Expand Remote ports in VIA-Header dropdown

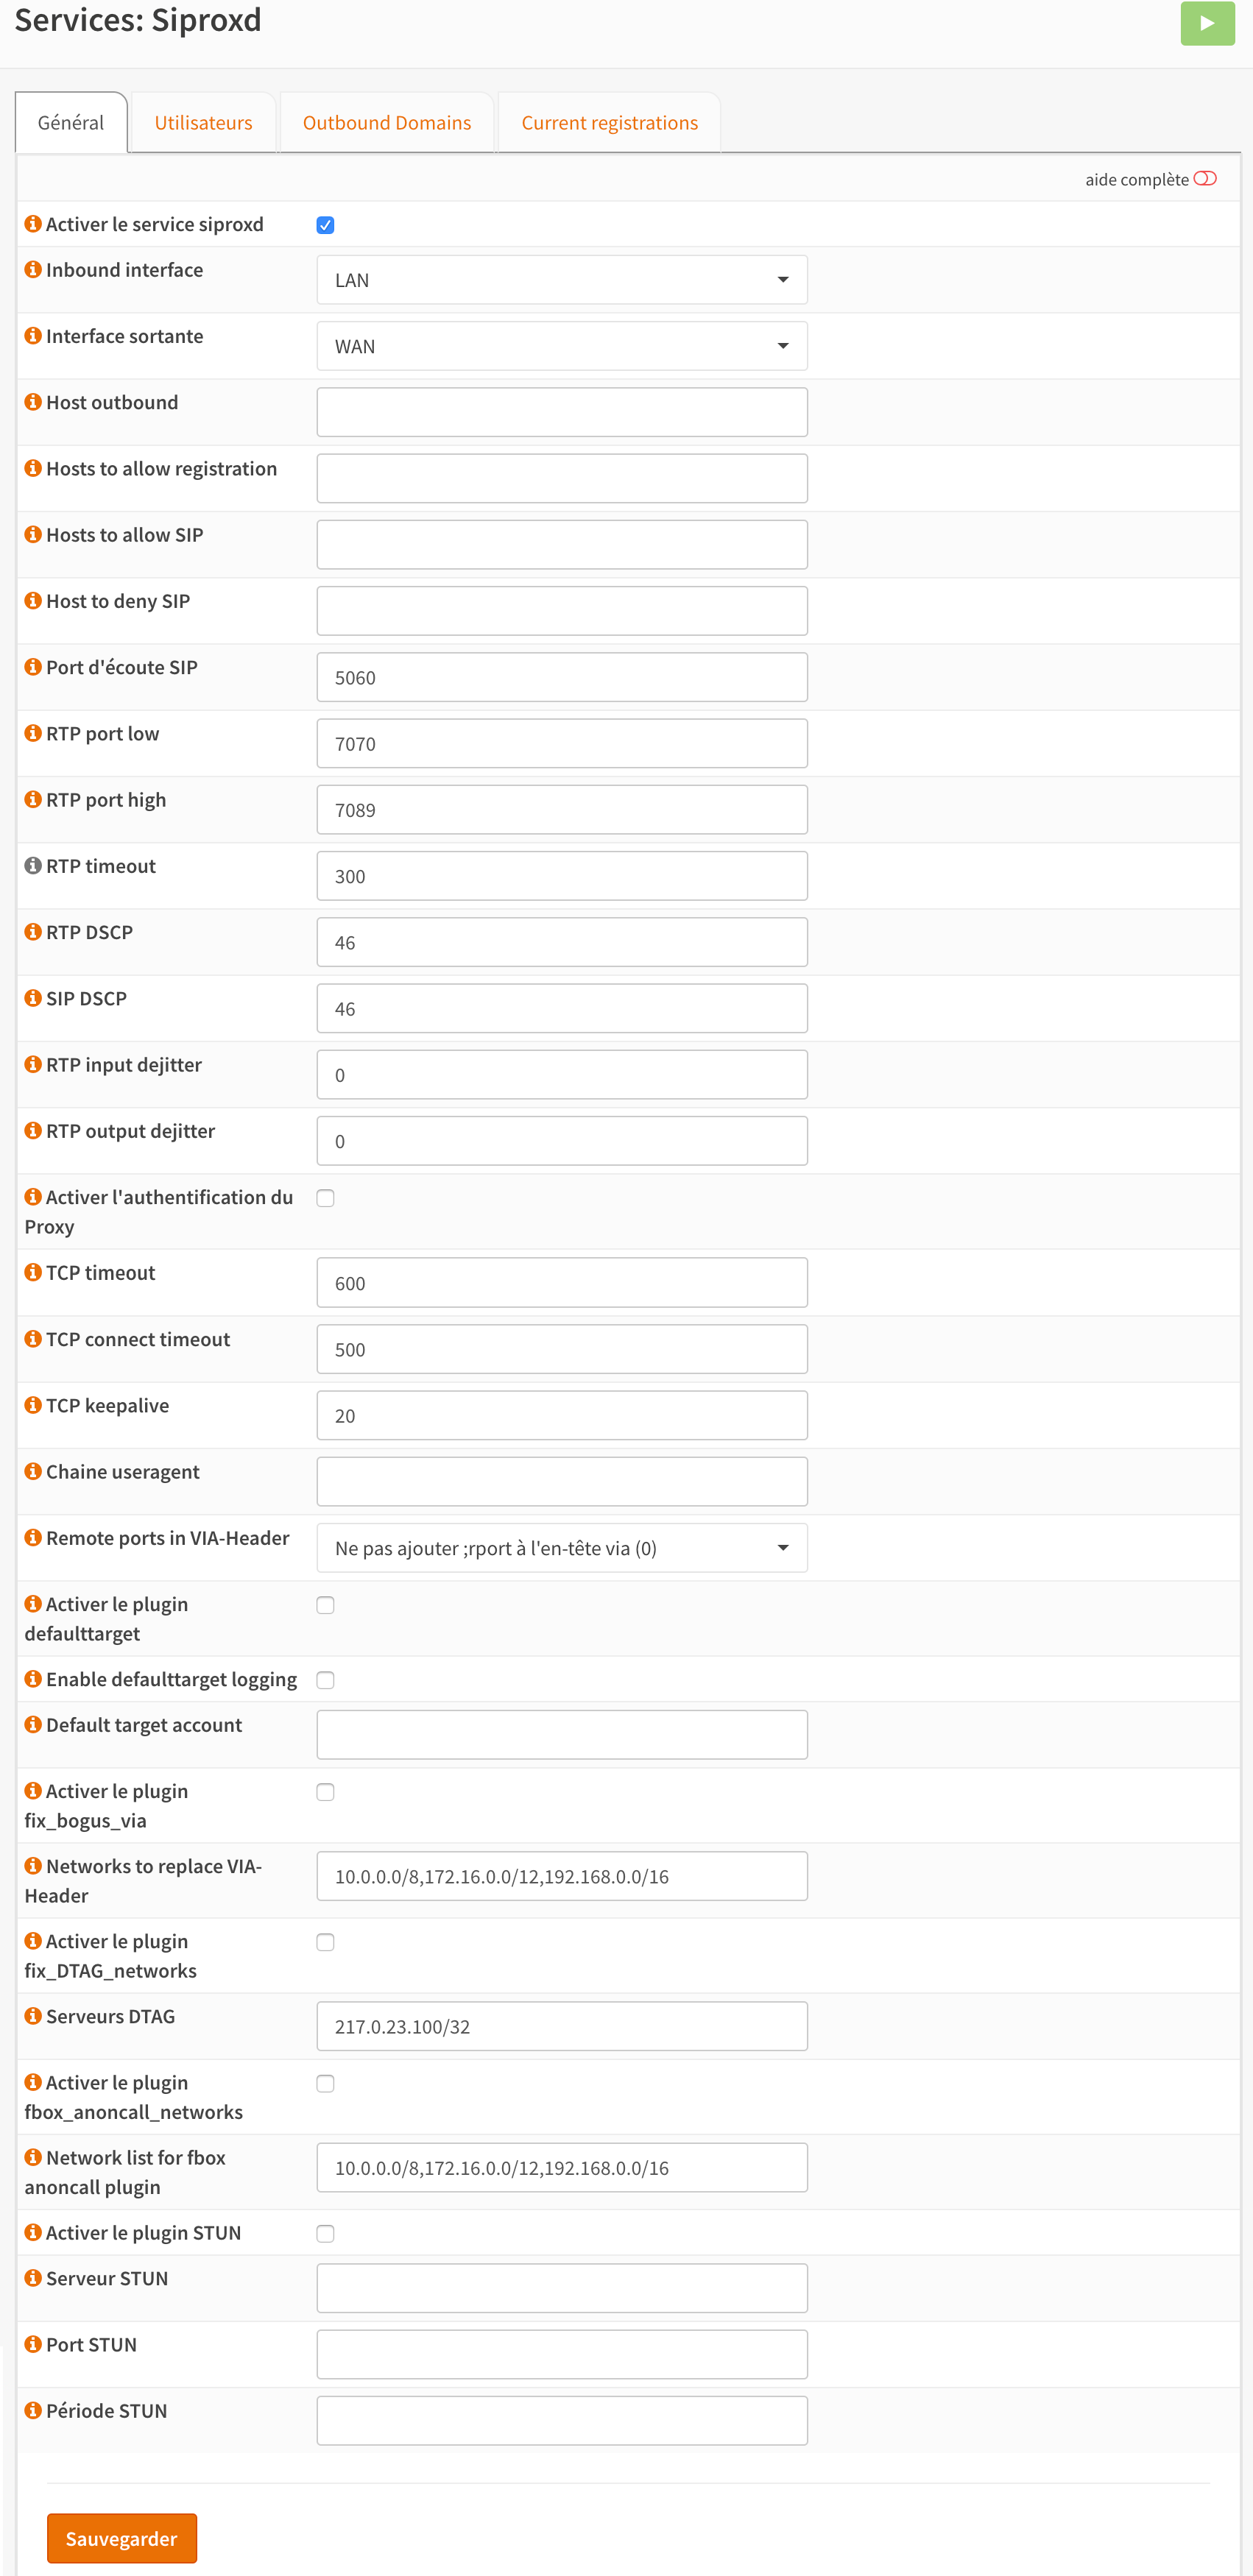pos(561,1548)
